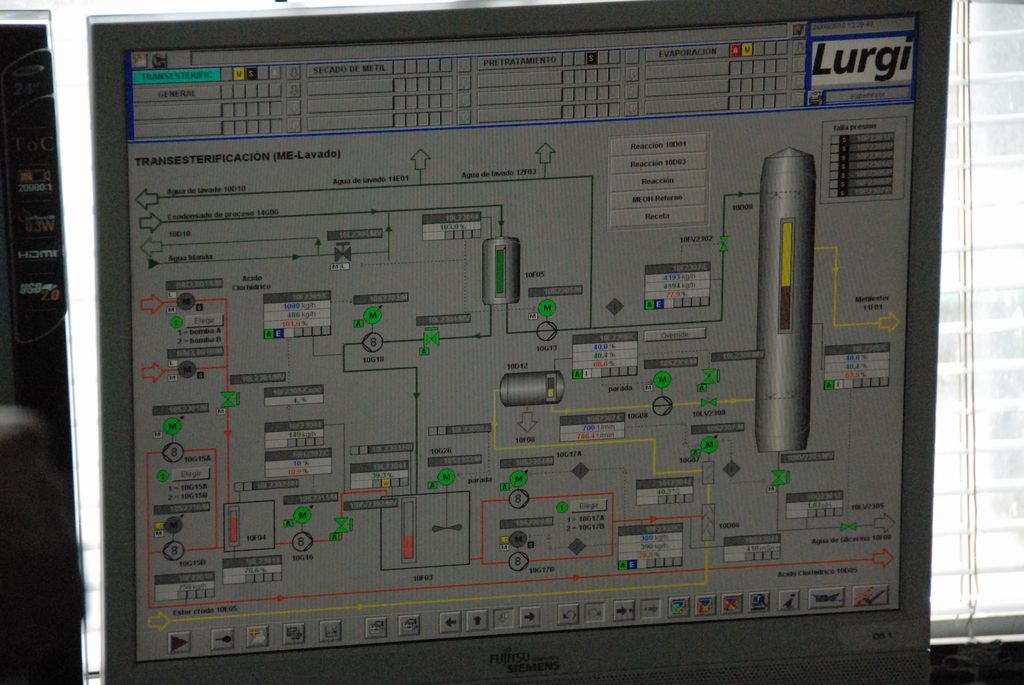This screenshot has height=685, width=1024.
Task: Select pump symbol 10G13
Action: 547,330
